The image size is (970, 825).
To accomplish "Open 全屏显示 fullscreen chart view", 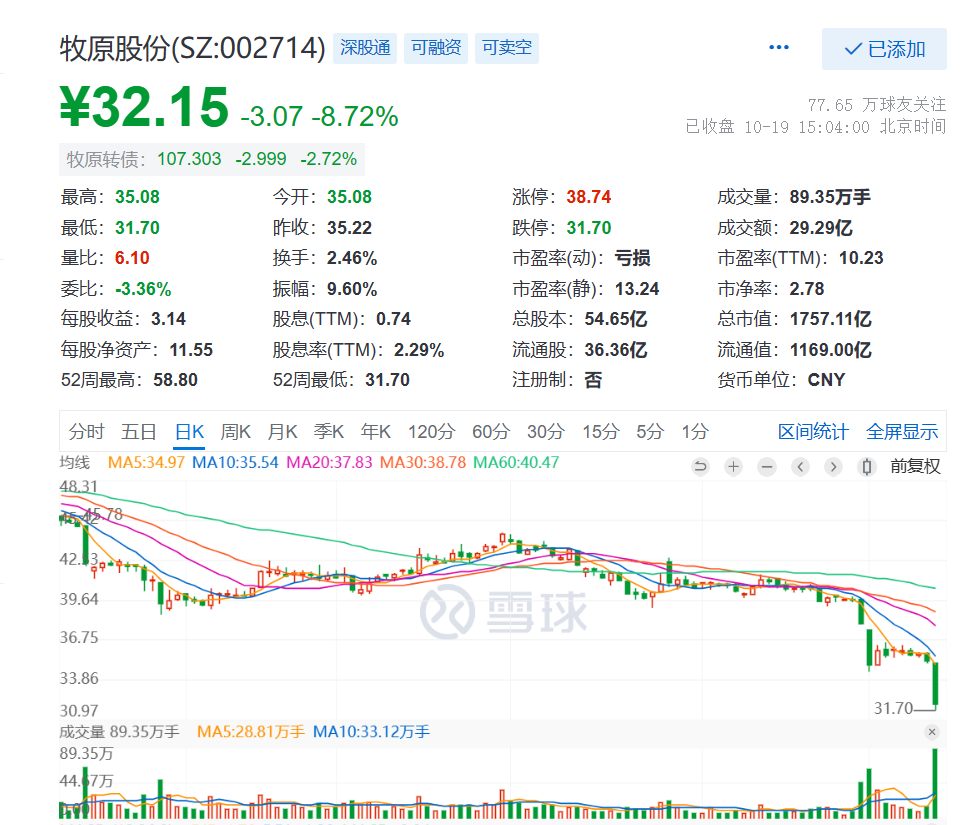I will pyautogui.click(x=902, y=431).
